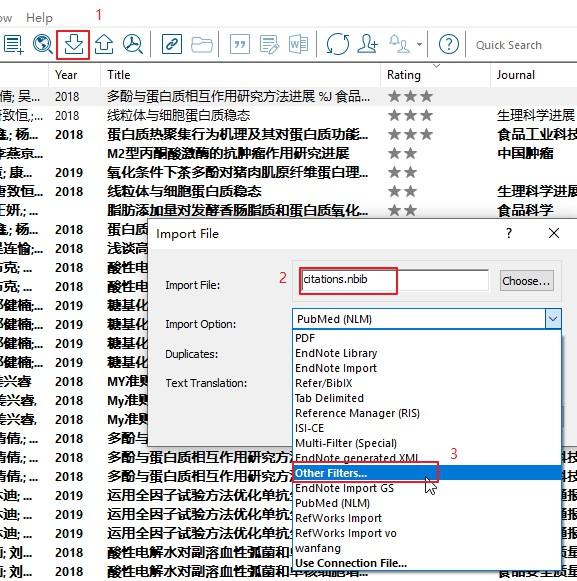The image size is (577, 581).
Task: Click the Import File path field
Action: click(394, 280)
